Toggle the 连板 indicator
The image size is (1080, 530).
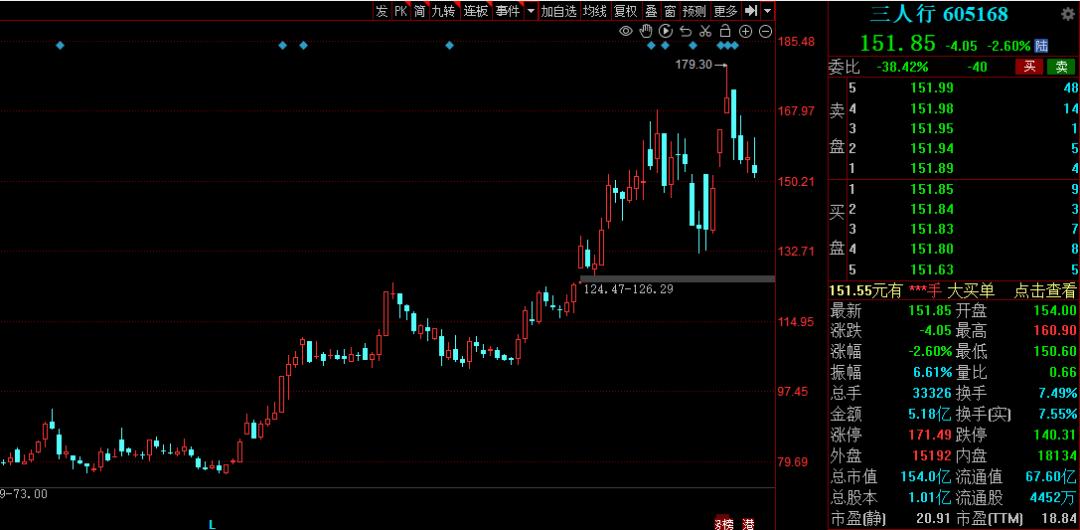click(x=476, y=11)
